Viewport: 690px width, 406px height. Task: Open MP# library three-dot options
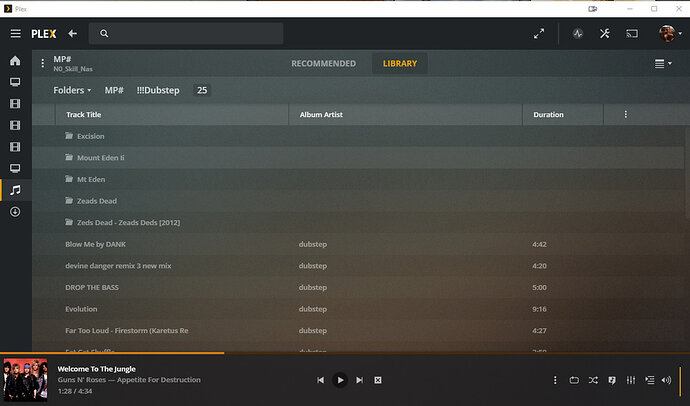[42, 63]
